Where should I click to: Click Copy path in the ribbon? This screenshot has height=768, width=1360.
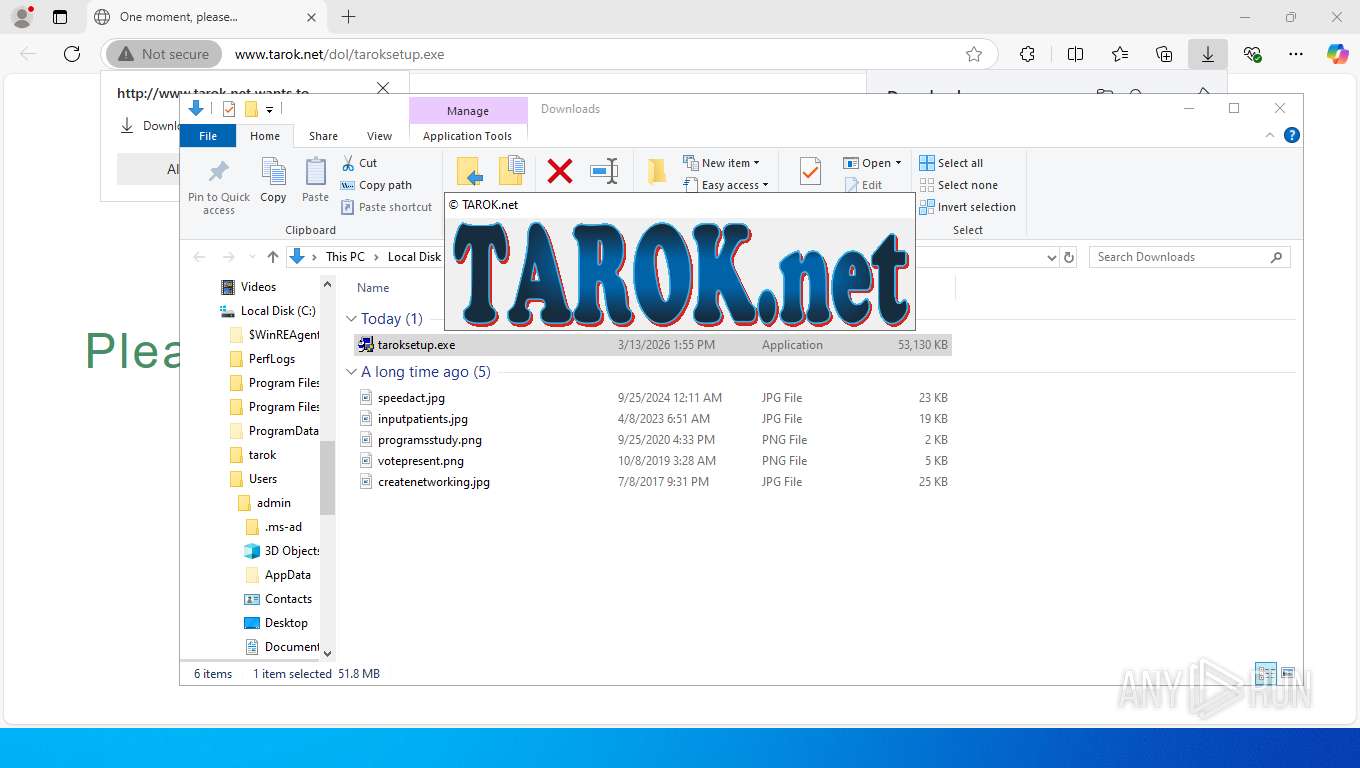pyautogui.click(x=376, y=185)
